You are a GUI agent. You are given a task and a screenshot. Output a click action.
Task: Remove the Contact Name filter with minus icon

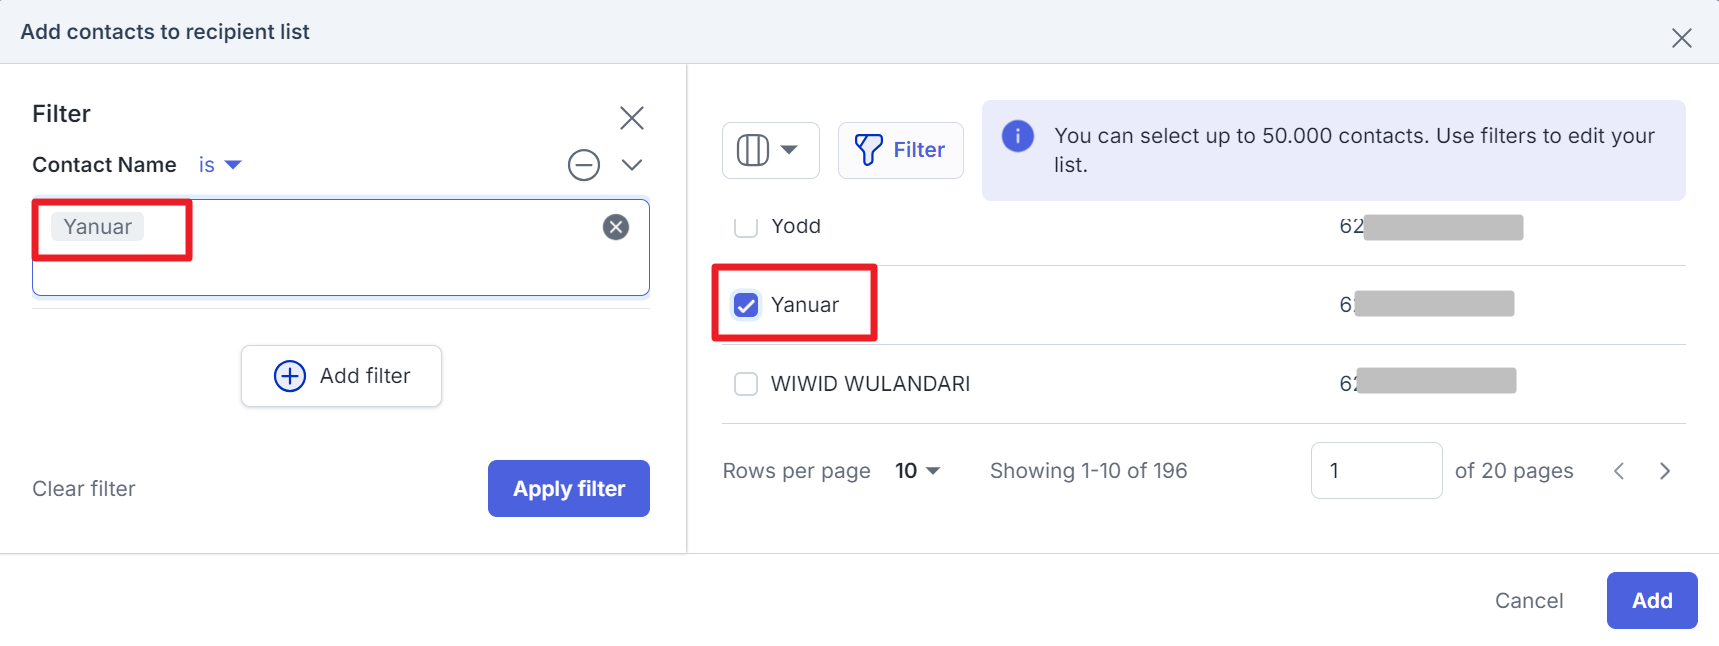(584, 165)
